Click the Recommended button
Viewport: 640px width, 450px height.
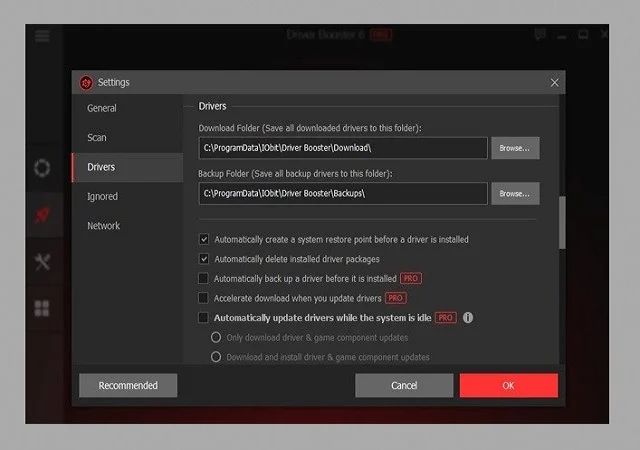point(128,385)
